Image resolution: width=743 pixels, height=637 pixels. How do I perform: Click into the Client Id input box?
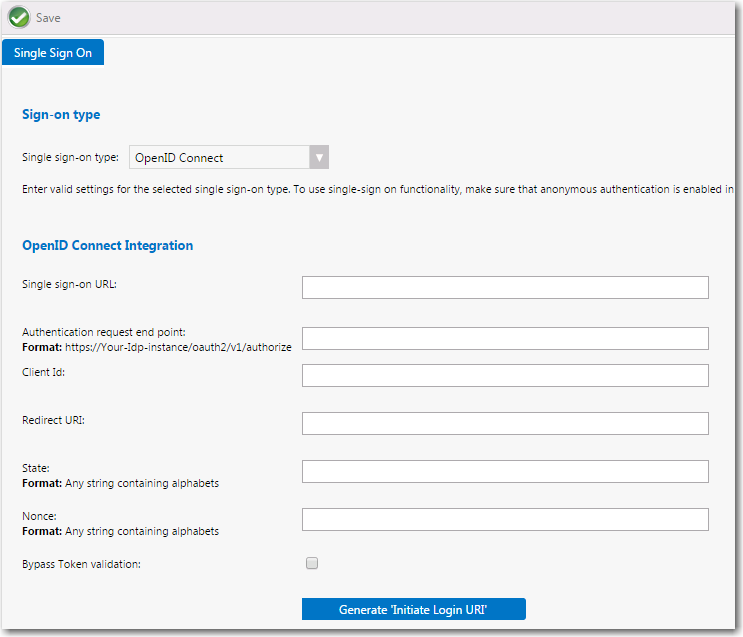pyautogui.click(x=505, y=375)
